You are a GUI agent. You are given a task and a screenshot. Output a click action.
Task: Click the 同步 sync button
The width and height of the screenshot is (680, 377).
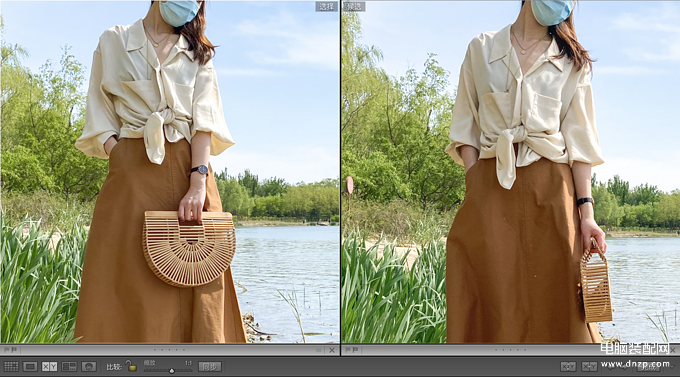[210, 367]
